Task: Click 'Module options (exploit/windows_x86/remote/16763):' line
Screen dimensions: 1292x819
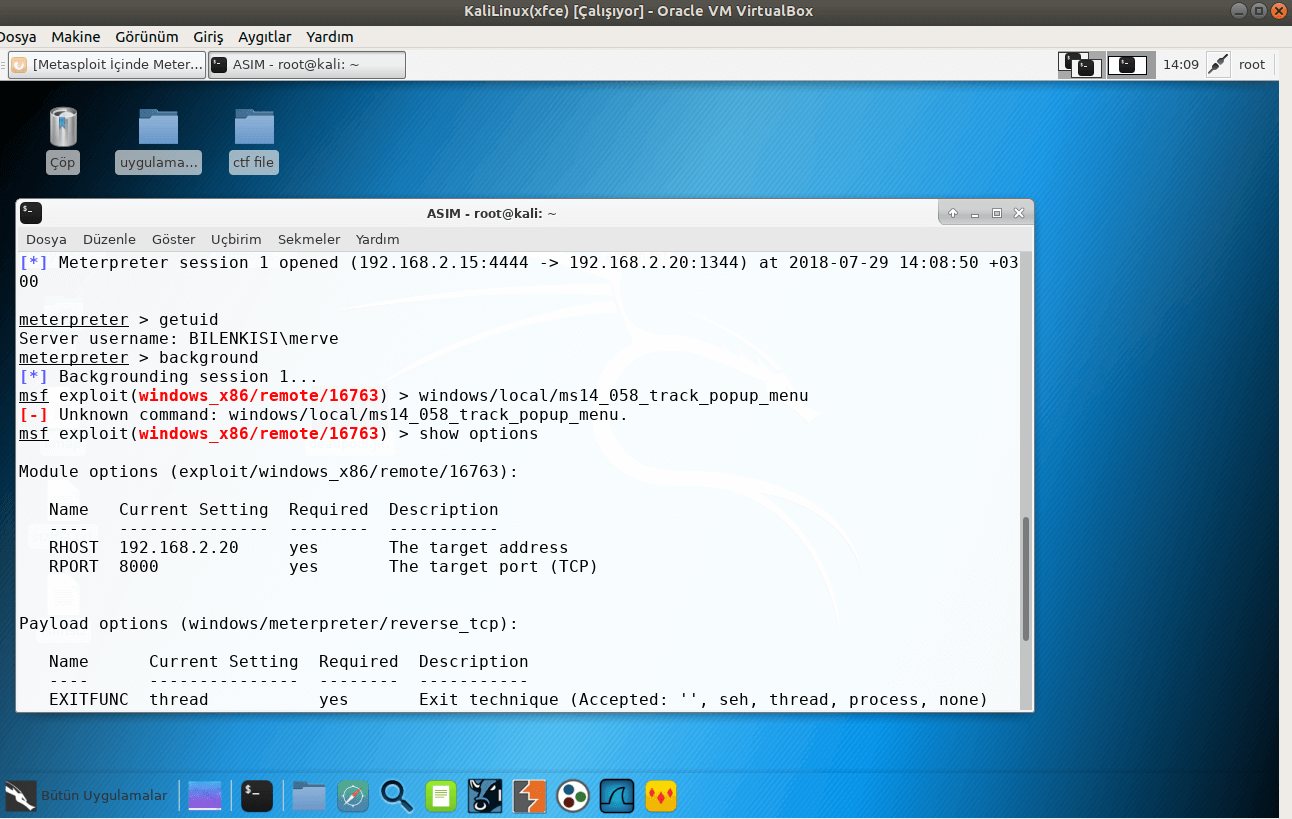Action: [268, 472]
